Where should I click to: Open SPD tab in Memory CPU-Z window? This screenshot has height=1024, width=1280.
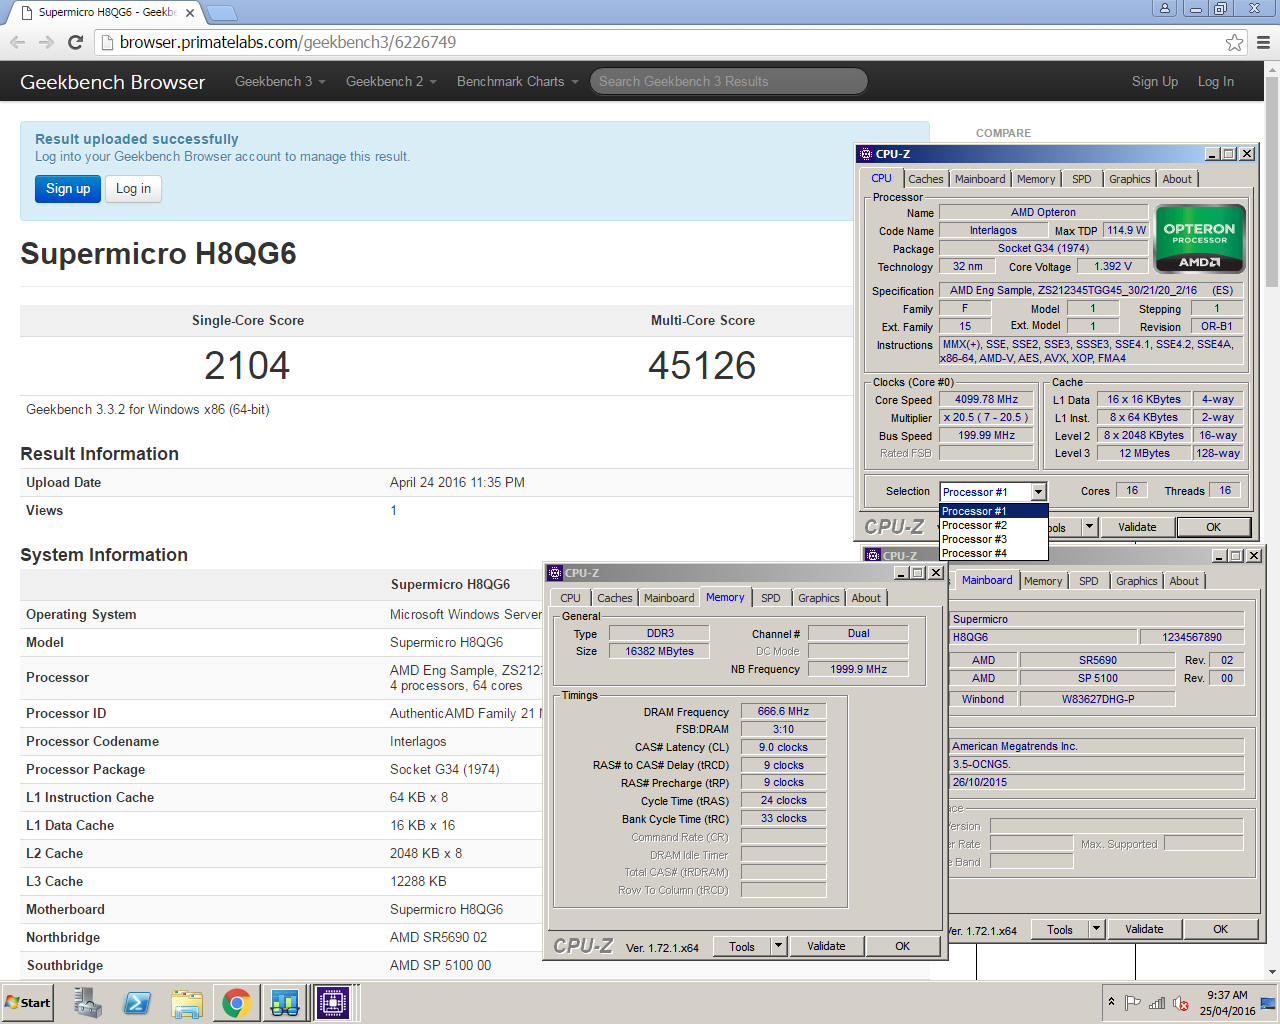(770, 598)
